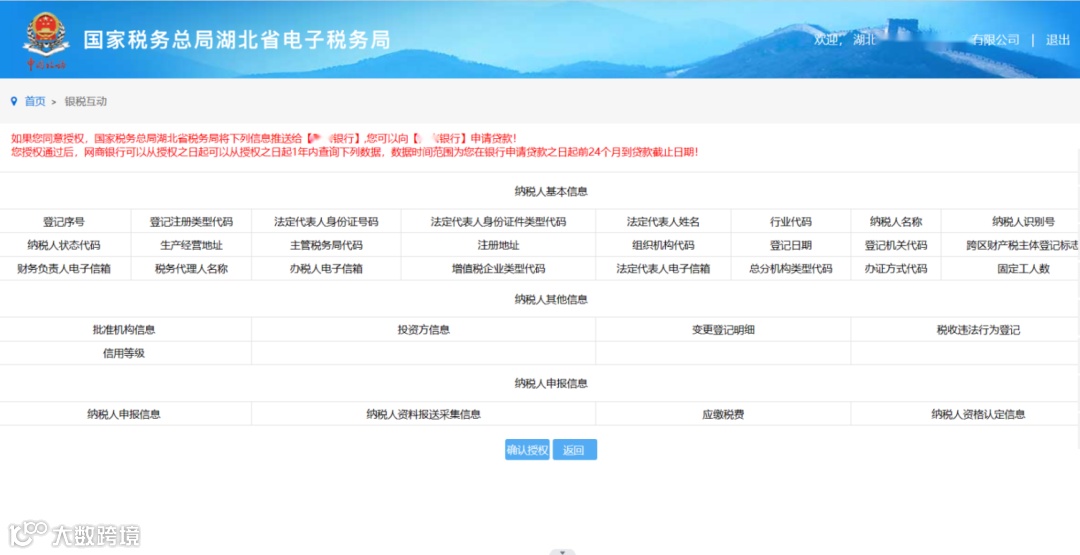Go to 首页 breadcrumb link
Screen dimensions: 1080x555
point(35,101)
